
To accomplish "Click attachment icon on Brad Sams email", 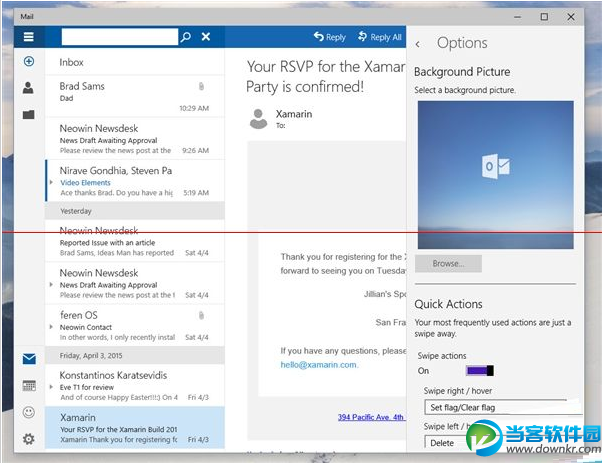I will tap(201, 86).
